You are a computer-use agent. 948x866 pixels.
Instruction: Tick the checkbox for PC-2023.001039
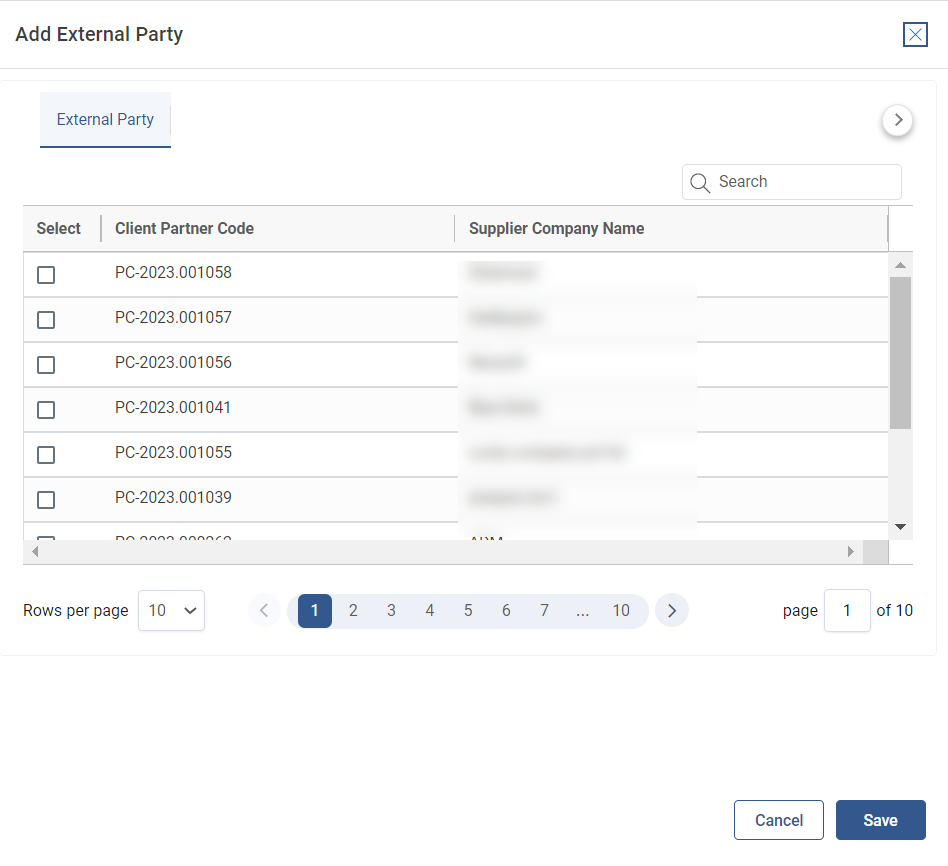[46, 500]
